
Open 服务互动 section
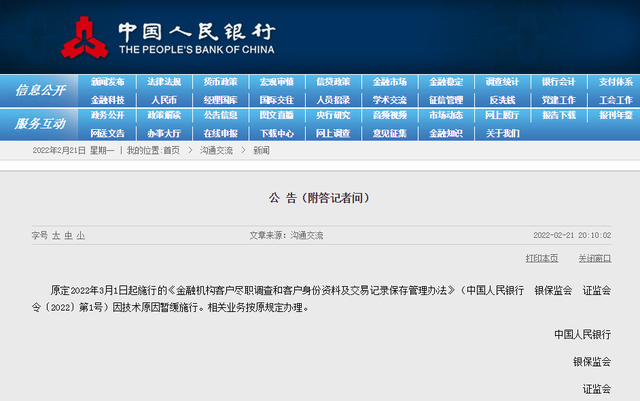[40, 123]
